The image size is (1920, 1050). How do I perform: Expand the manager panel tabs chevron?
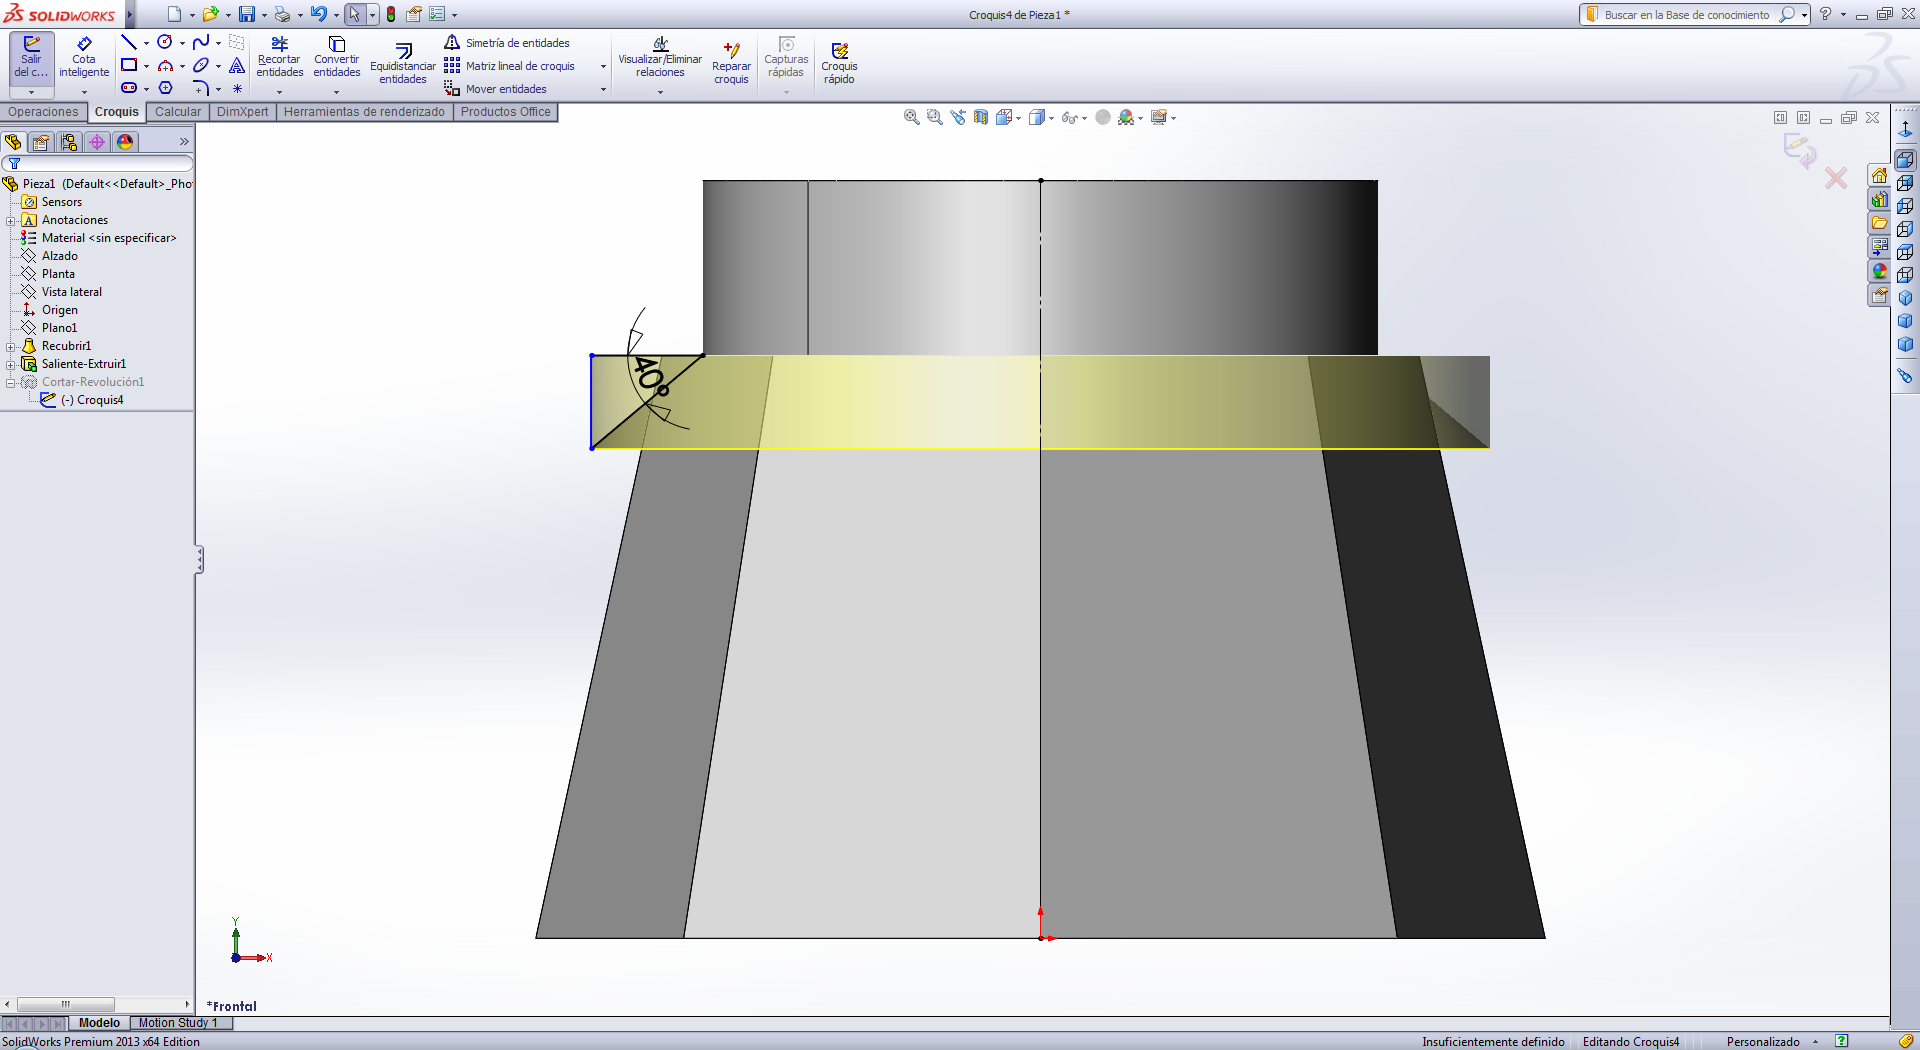[x=184, y=142]
